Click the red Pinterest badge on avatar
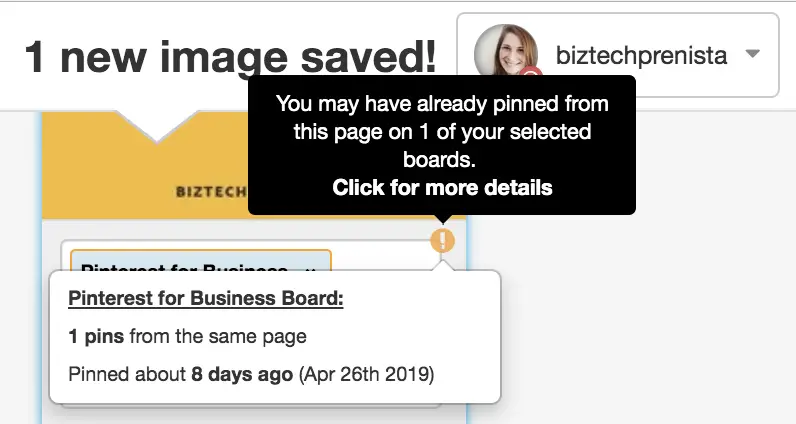The height and width of the screenshot is (424, 796). point(530,72)
